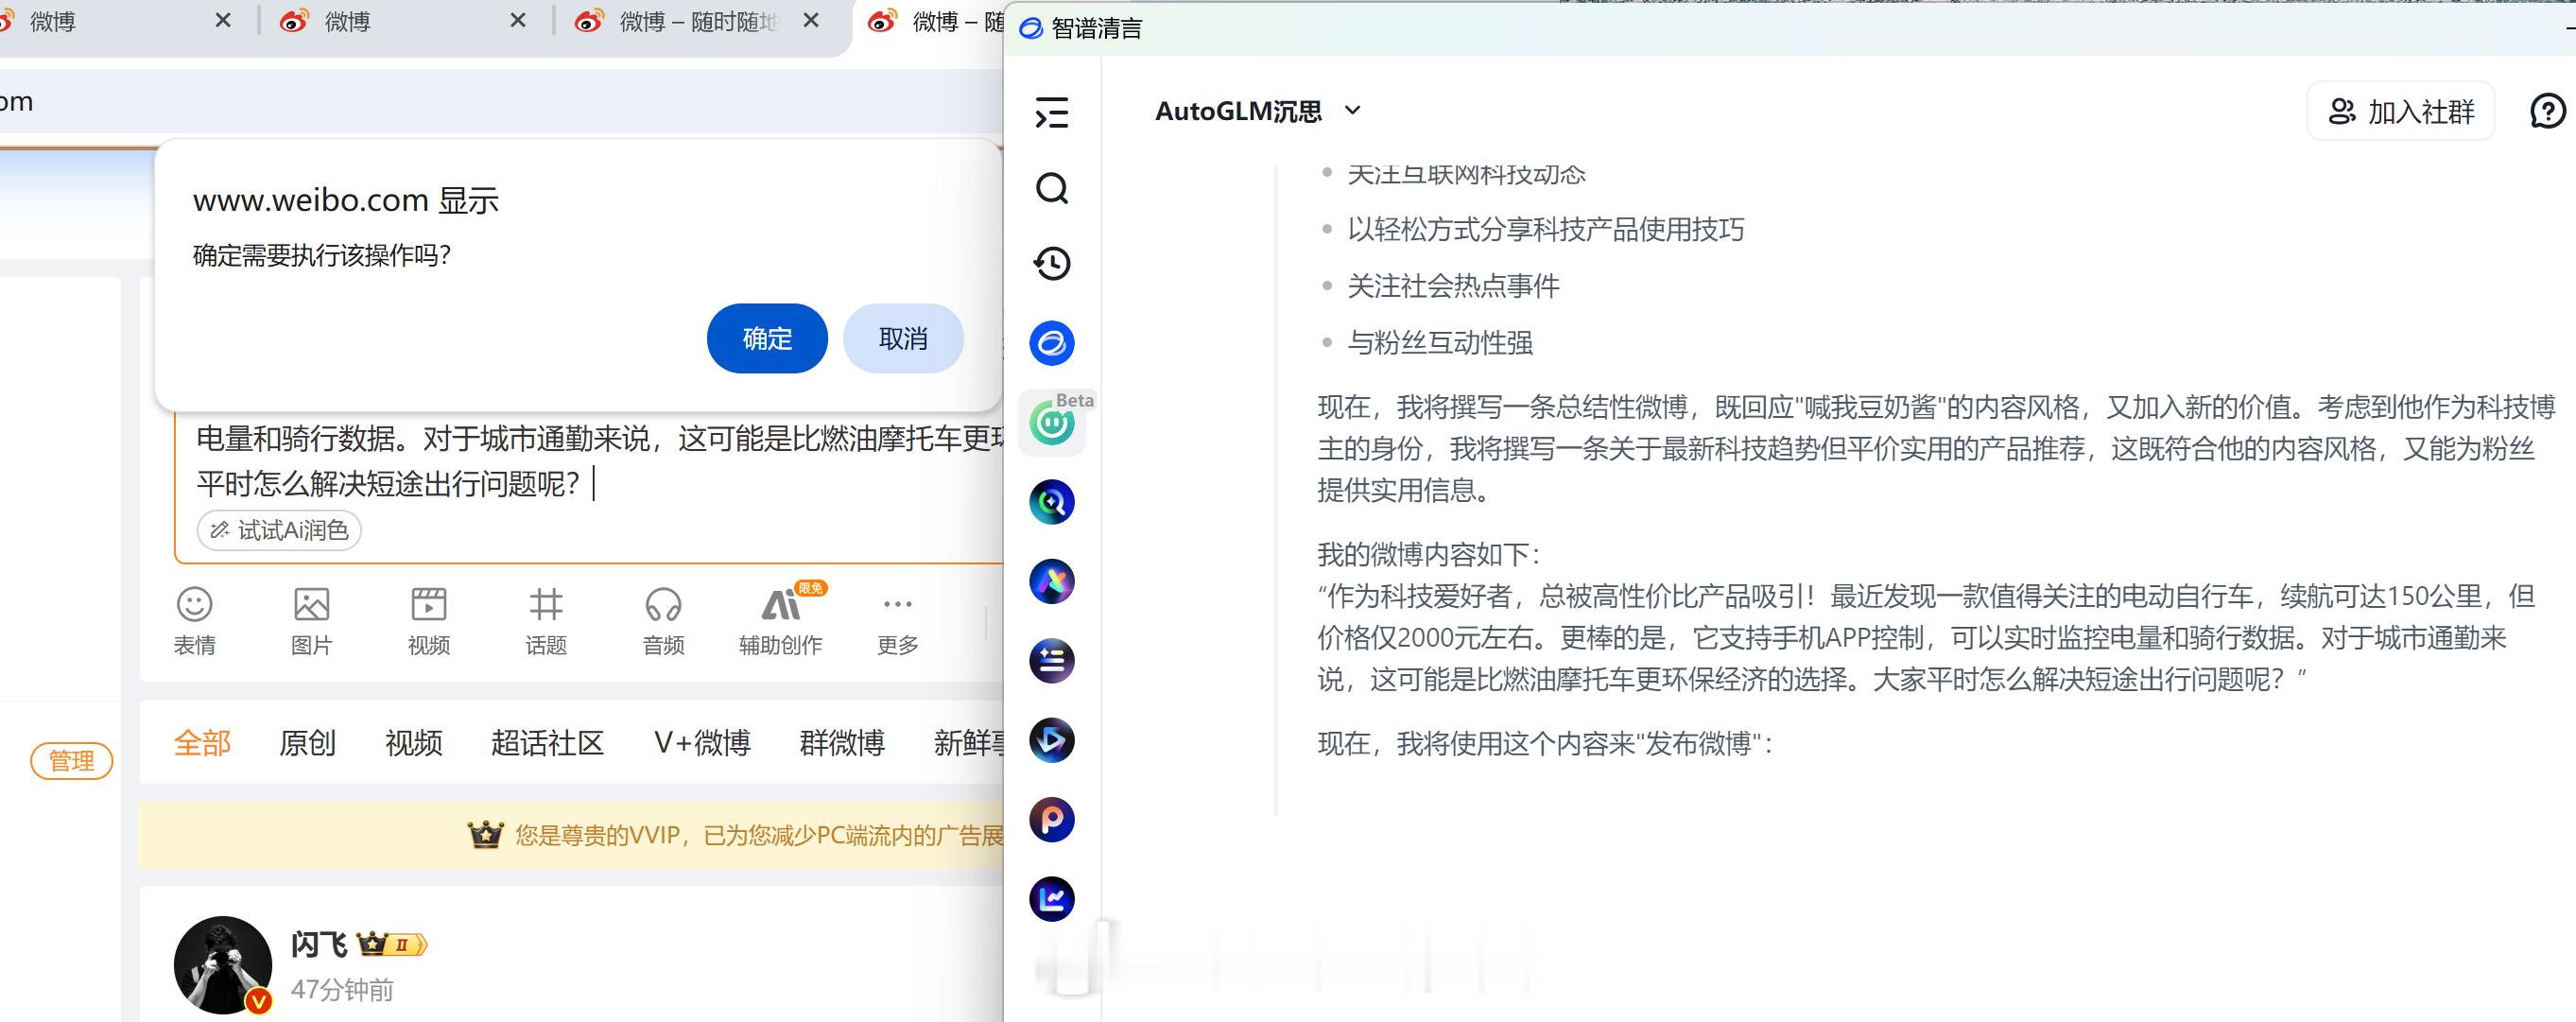Open the help question mark icon

[2547, 111]
